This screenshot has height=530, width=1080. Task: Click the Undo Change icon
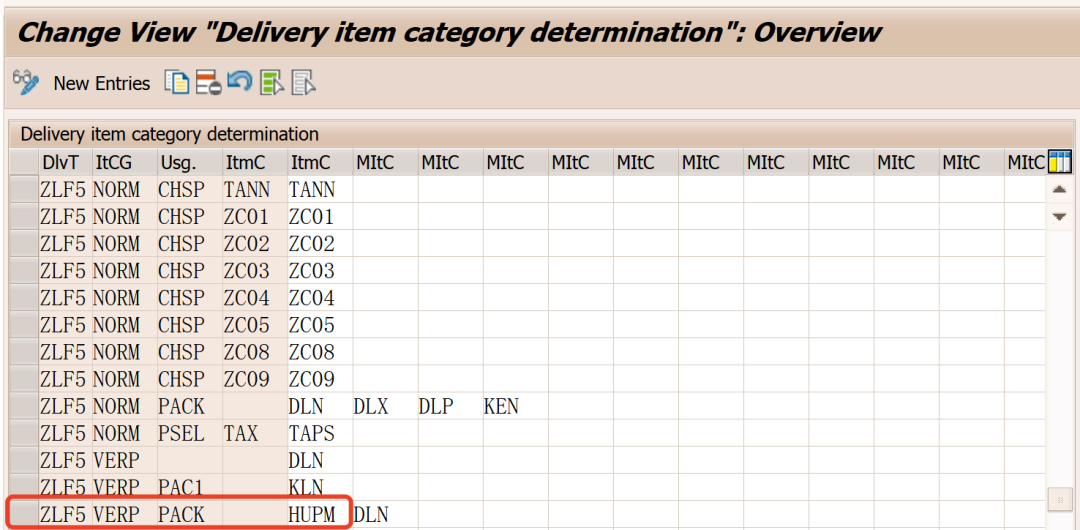(x=240, y=83)
